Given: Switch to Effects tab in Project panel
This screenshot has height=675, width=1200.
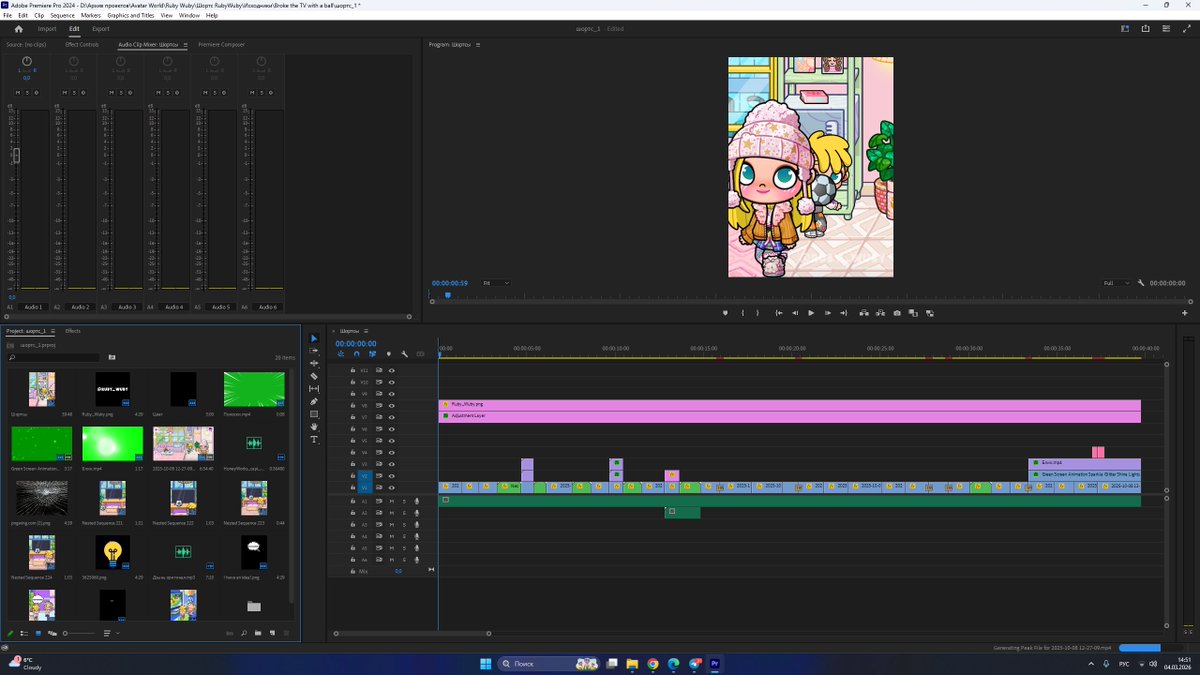Looking at the screenshot, I should click(73, 331).
